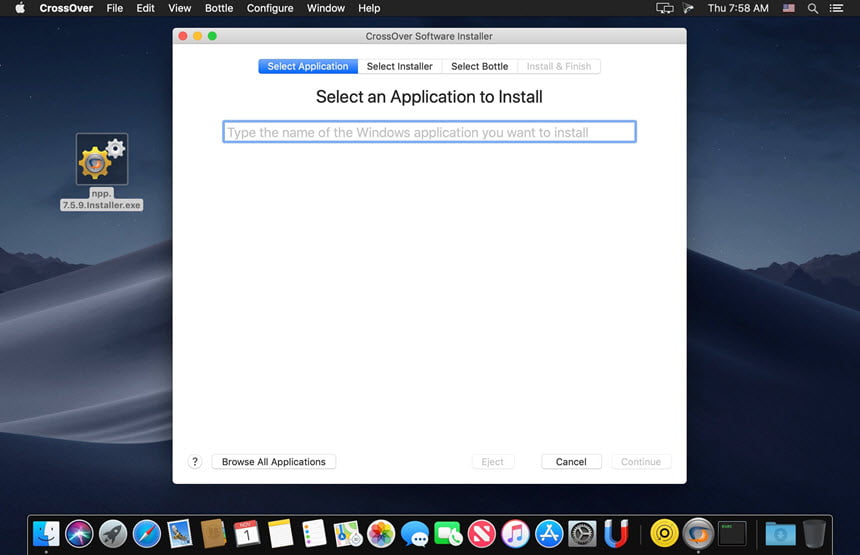This screenshot has width=860, height=555.
Task: Open yellow circular disc app in Dock
Action: coord(664,533)
